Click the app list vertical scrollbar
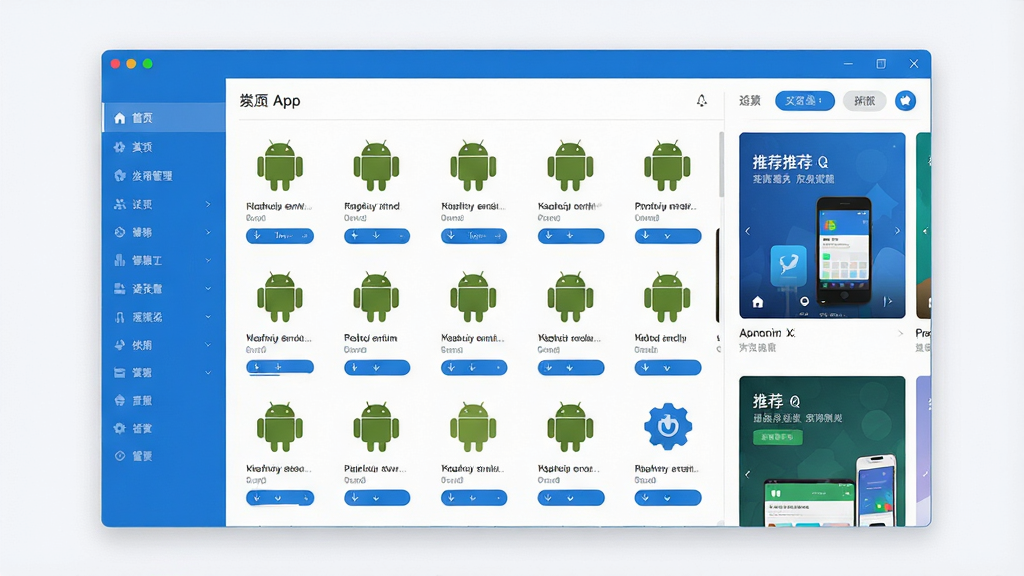1024x576 pixels. click(721, 165)
